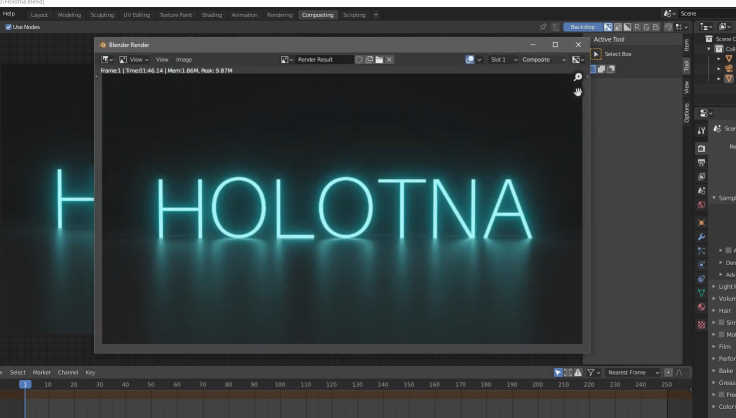Open the outliner editor type dropdown

pos(705,27)
